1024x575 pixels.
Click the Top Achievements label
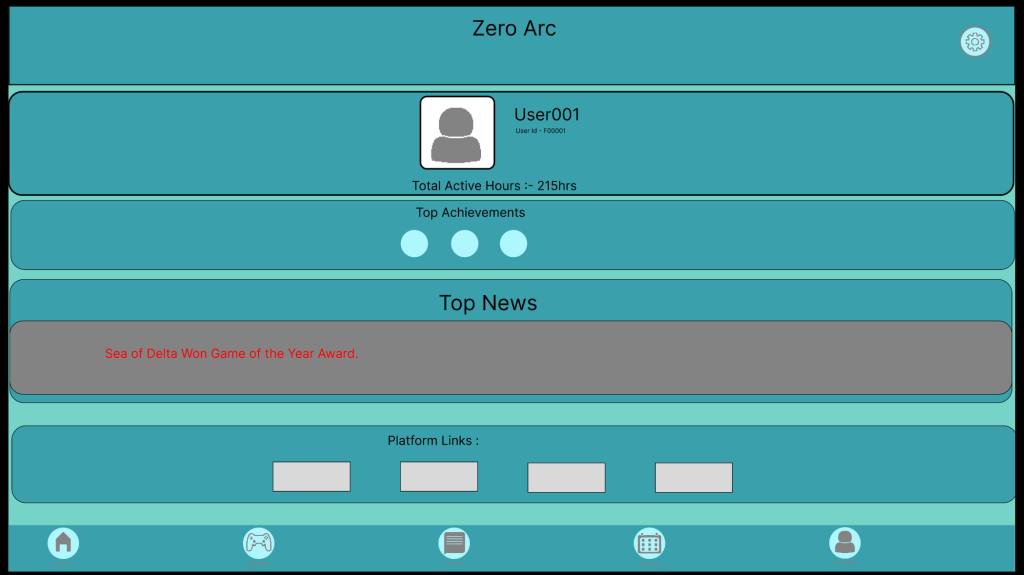pos(470,213)
